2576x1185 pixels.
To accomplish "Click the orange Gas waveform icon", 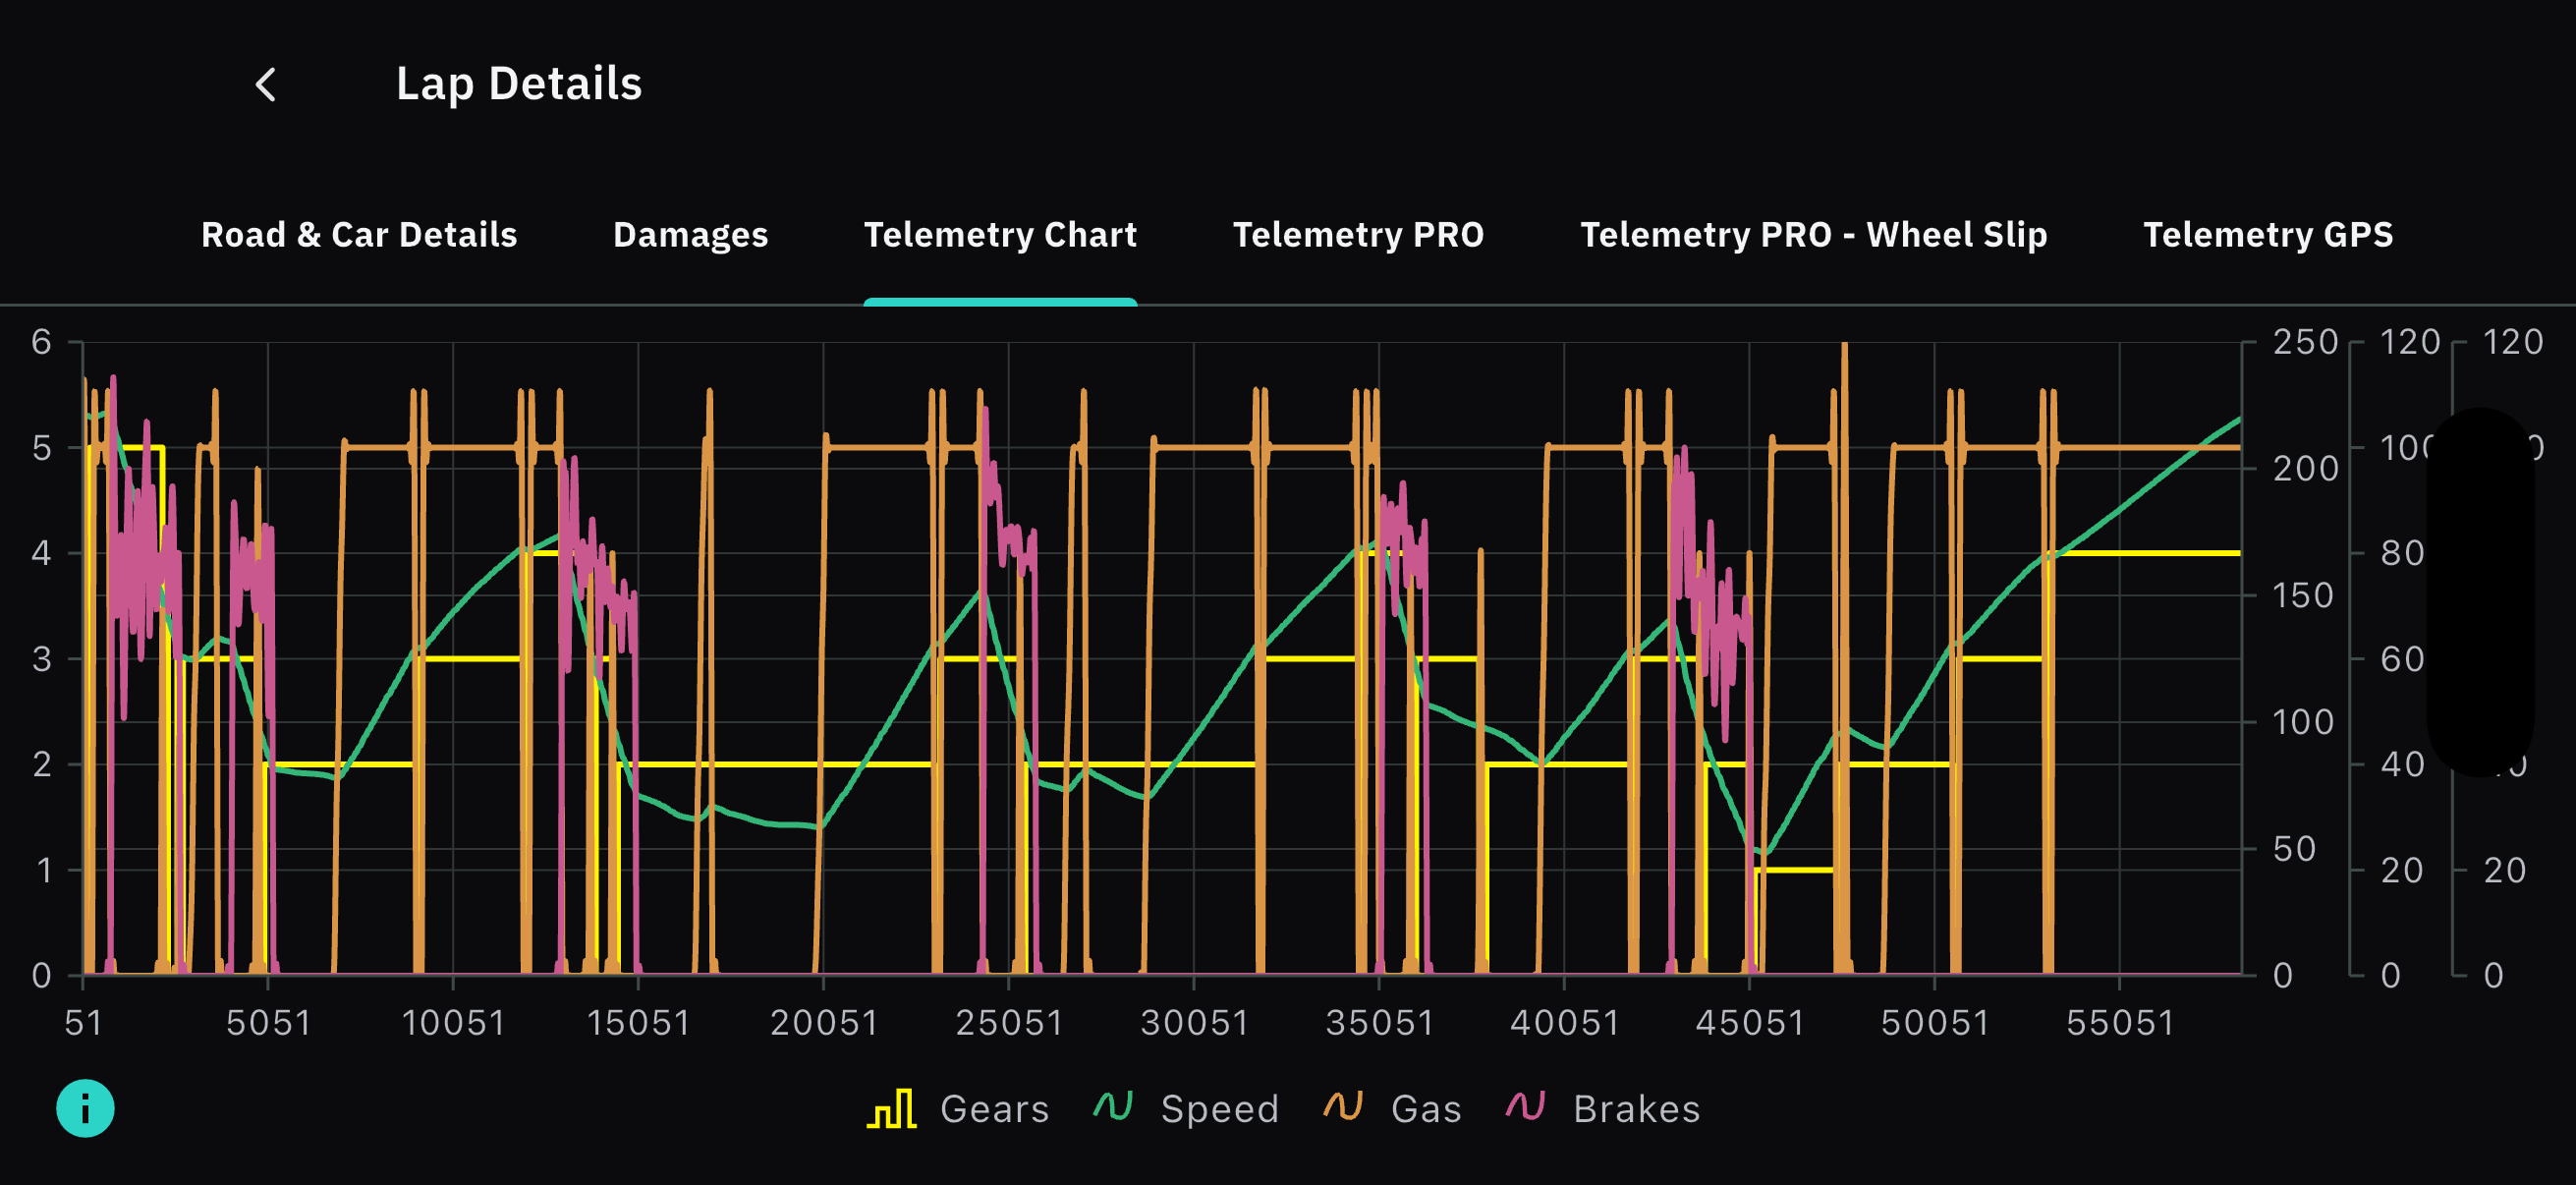I will tap(1344, 1107).
